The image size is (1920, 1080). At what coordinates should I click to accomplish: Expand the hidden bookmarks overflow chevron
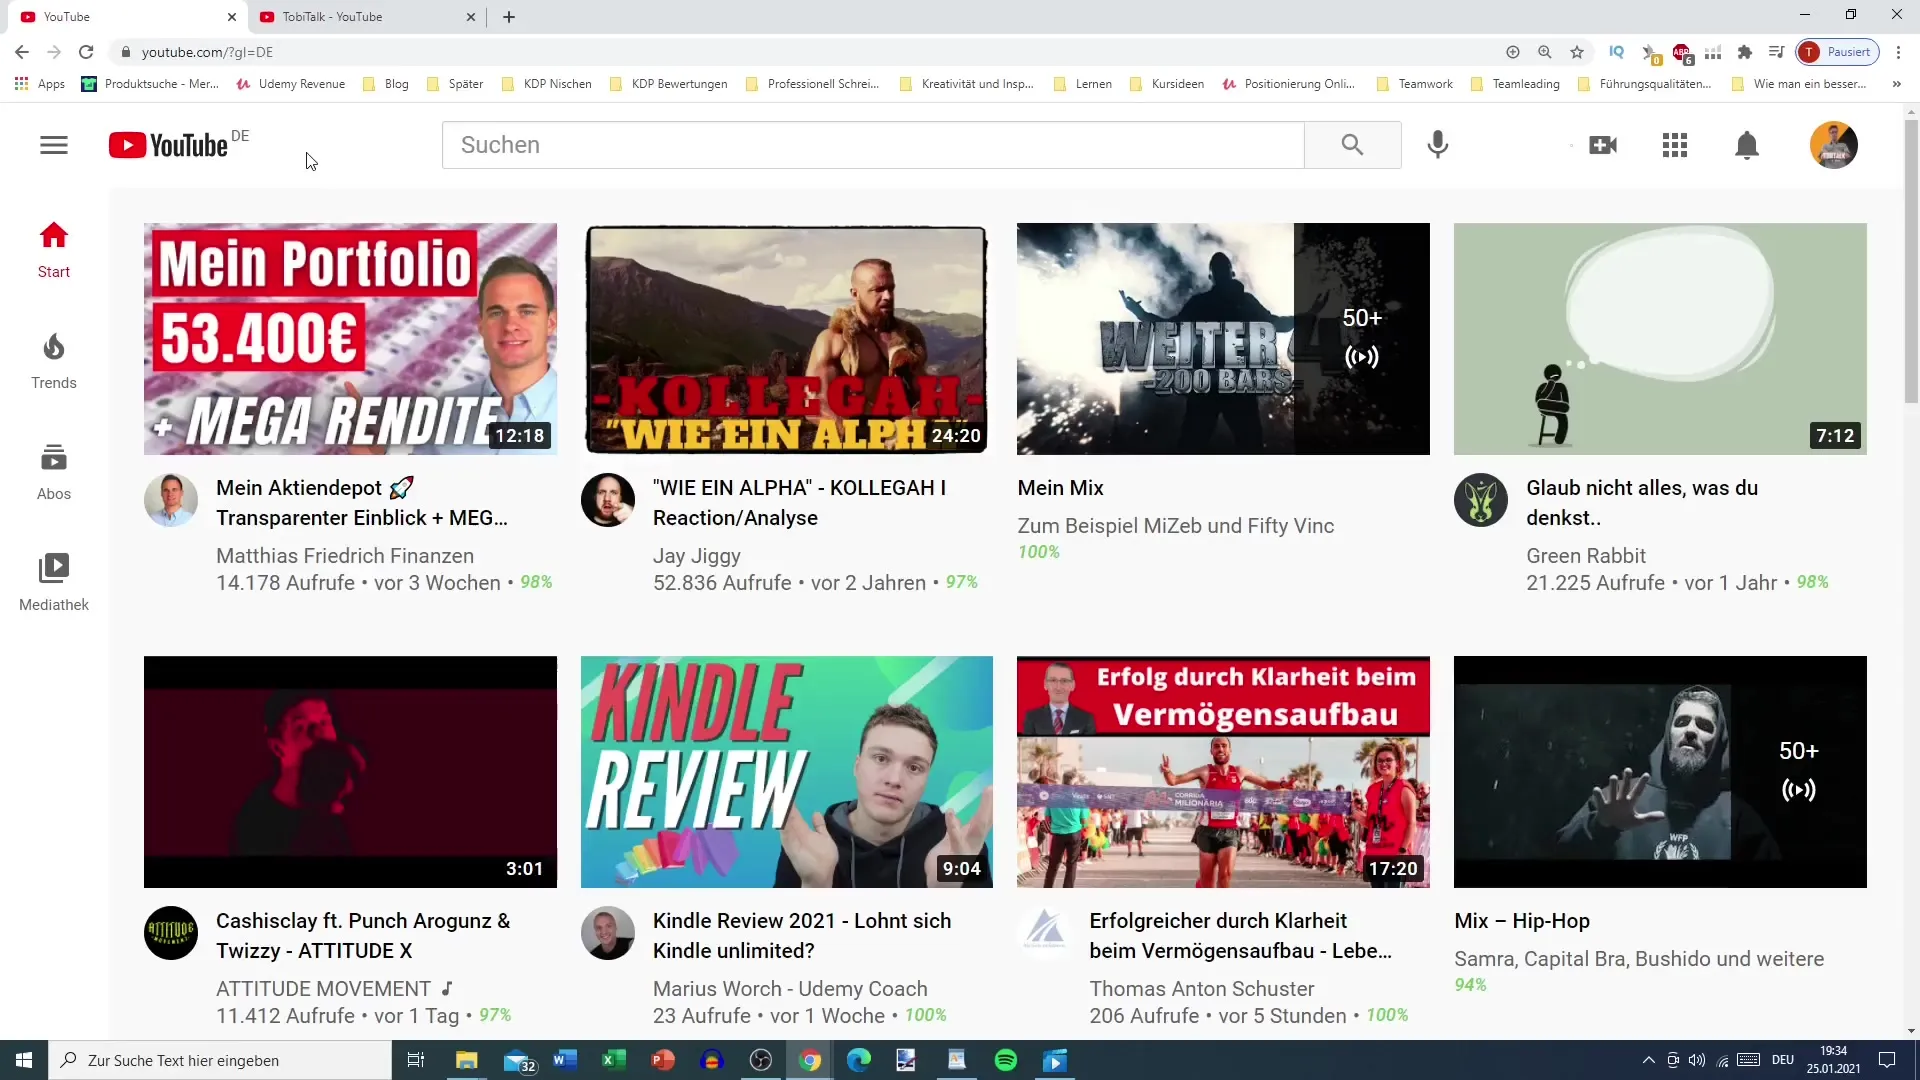[1896, 84]
